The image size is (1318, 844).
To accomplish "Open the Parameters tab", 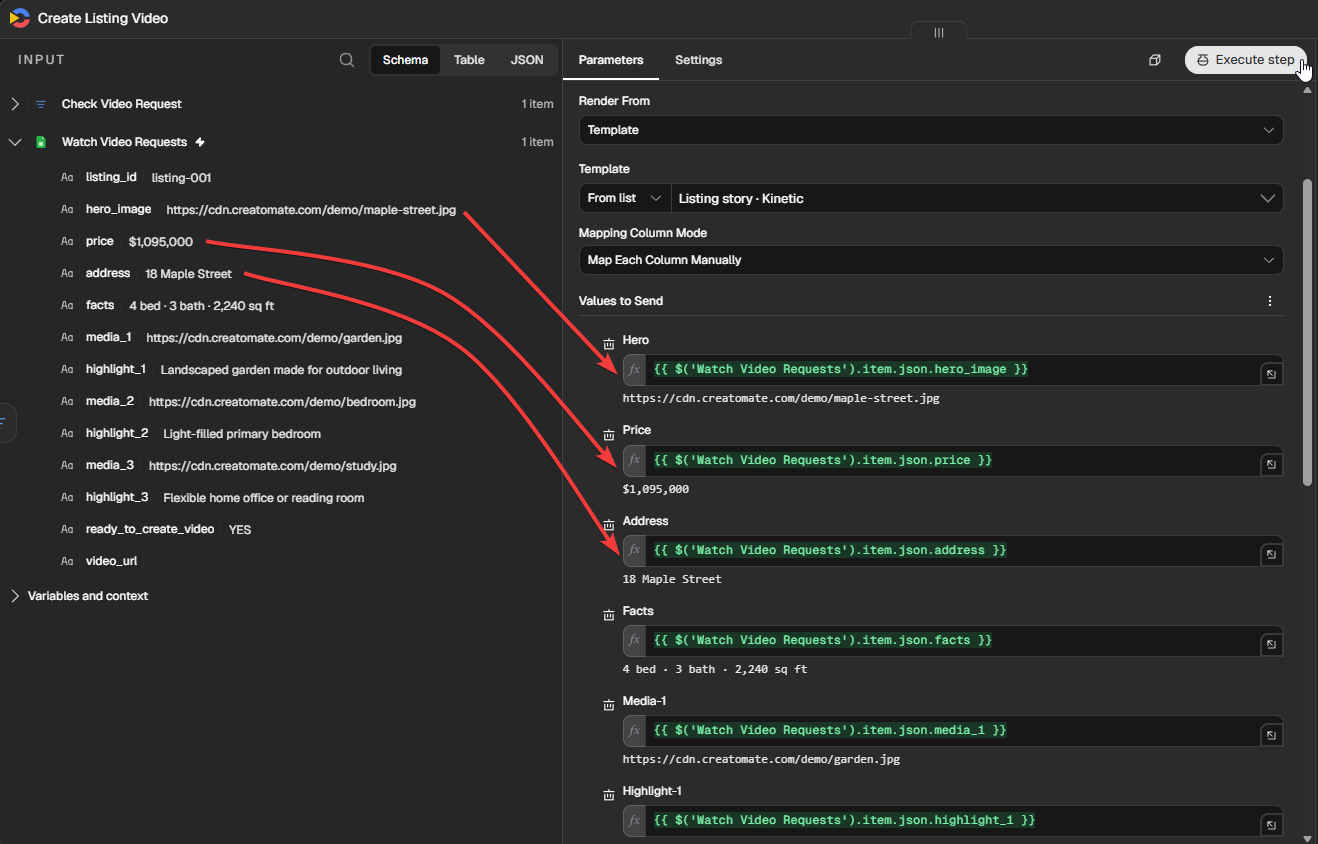I will [611, 60].
